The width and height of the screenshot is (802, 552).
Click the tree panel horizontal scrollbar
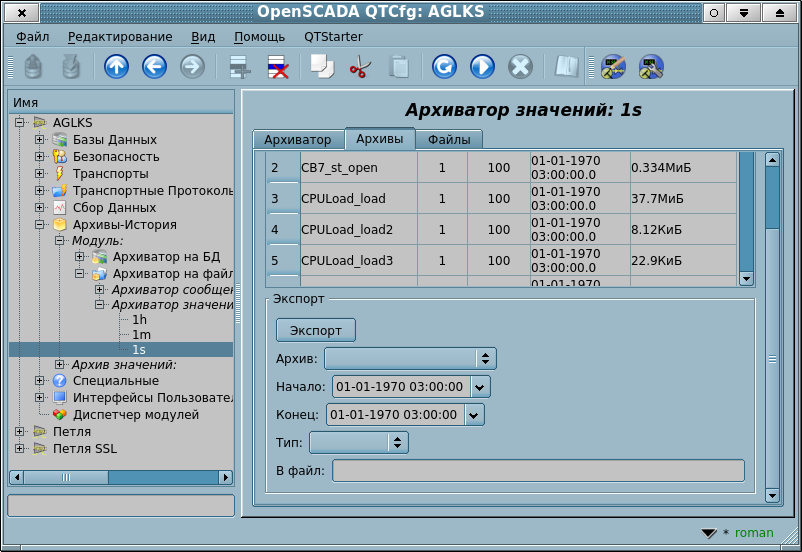pos(120,478)
